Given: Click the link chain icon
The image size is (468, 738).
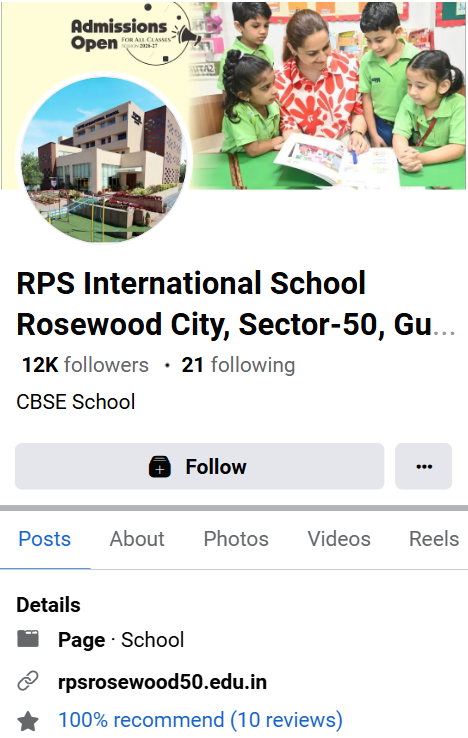Looking at the screenshot, I should [28, 681].
